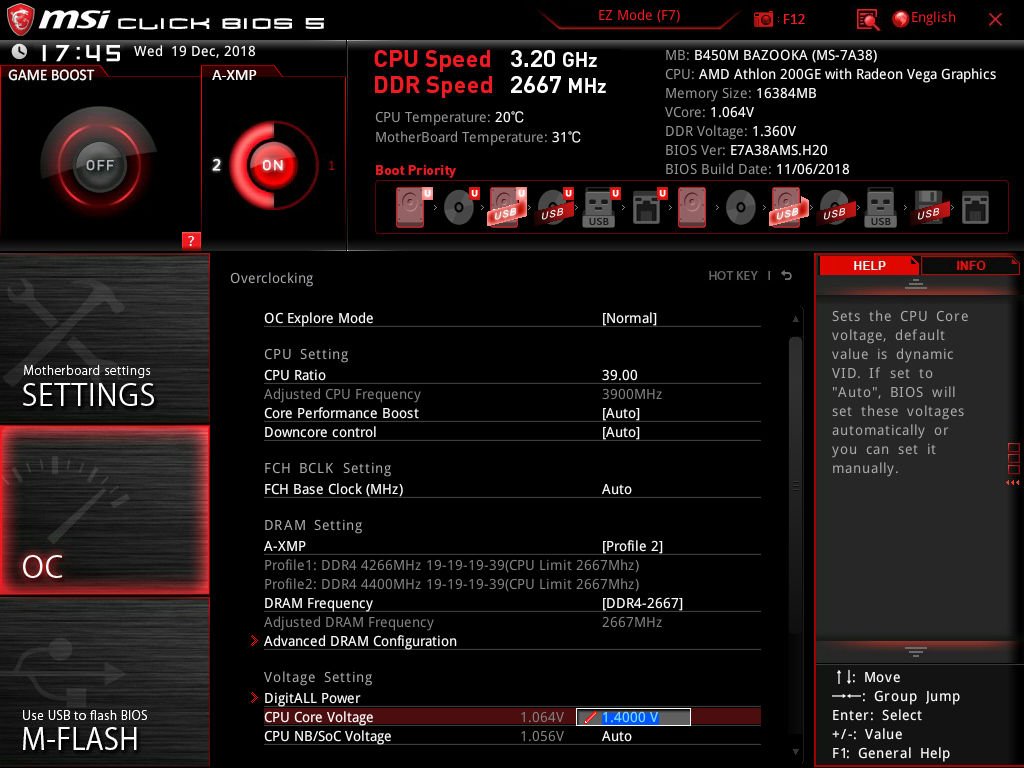The width and height of the screenshot is (1024, 768).
Task: Select the UEFI hard disk boot device icon
Action: (413, 207)
